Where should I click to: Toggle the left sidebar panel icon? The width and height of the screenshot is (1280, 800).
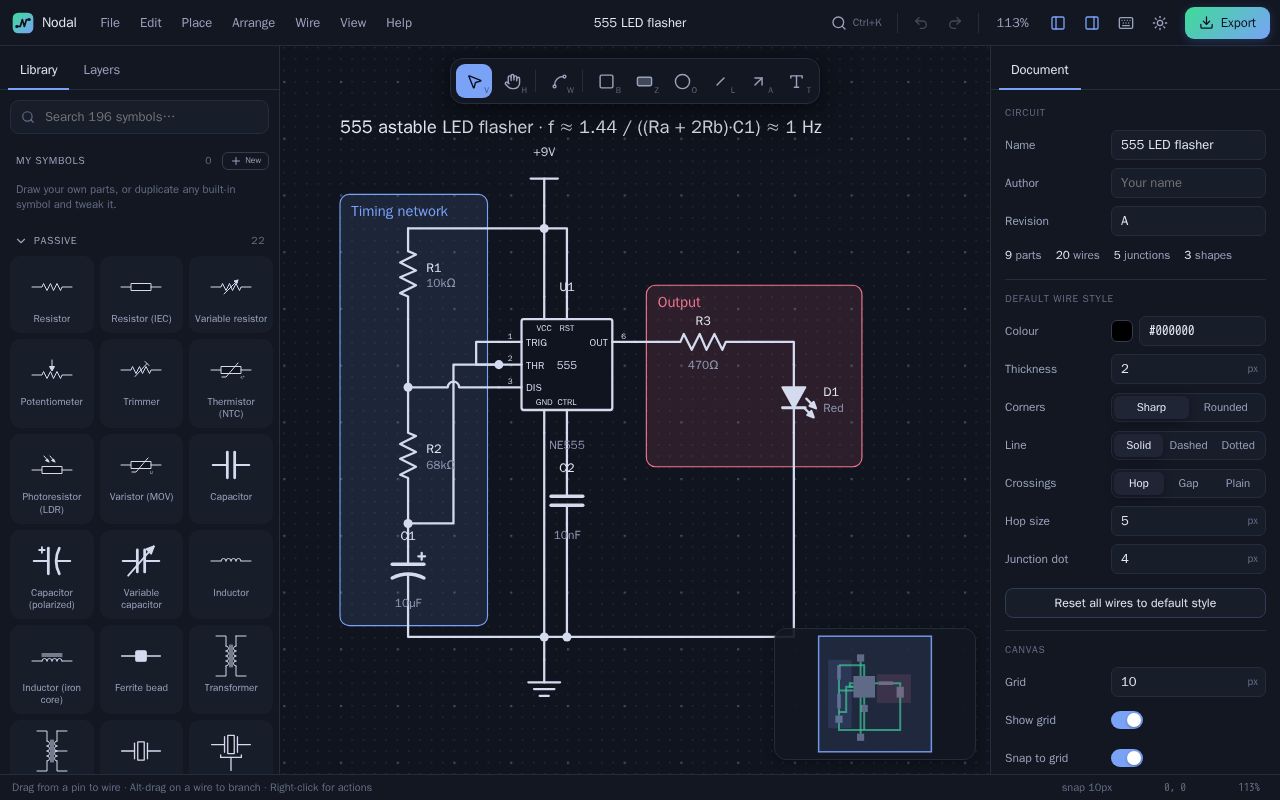(1058, 23)
